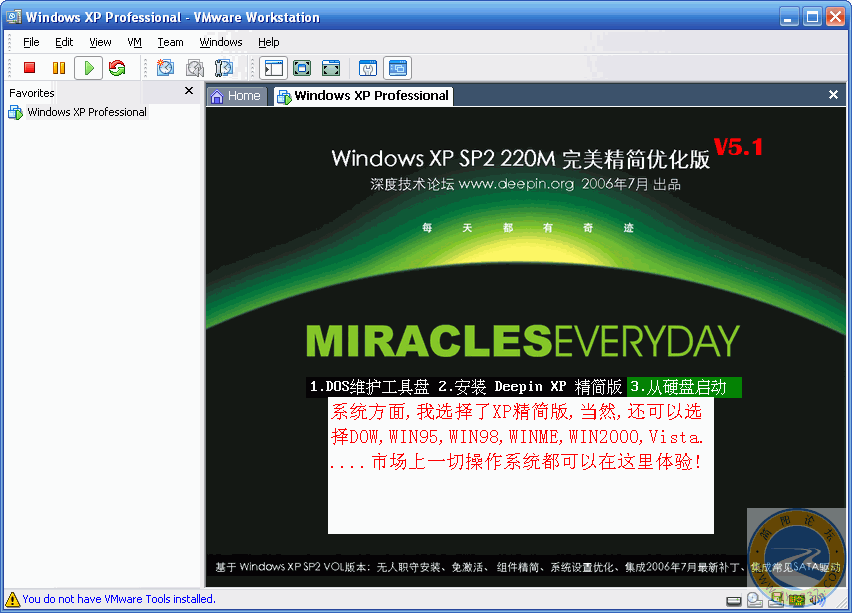Open the VM menu

(134, 42)
